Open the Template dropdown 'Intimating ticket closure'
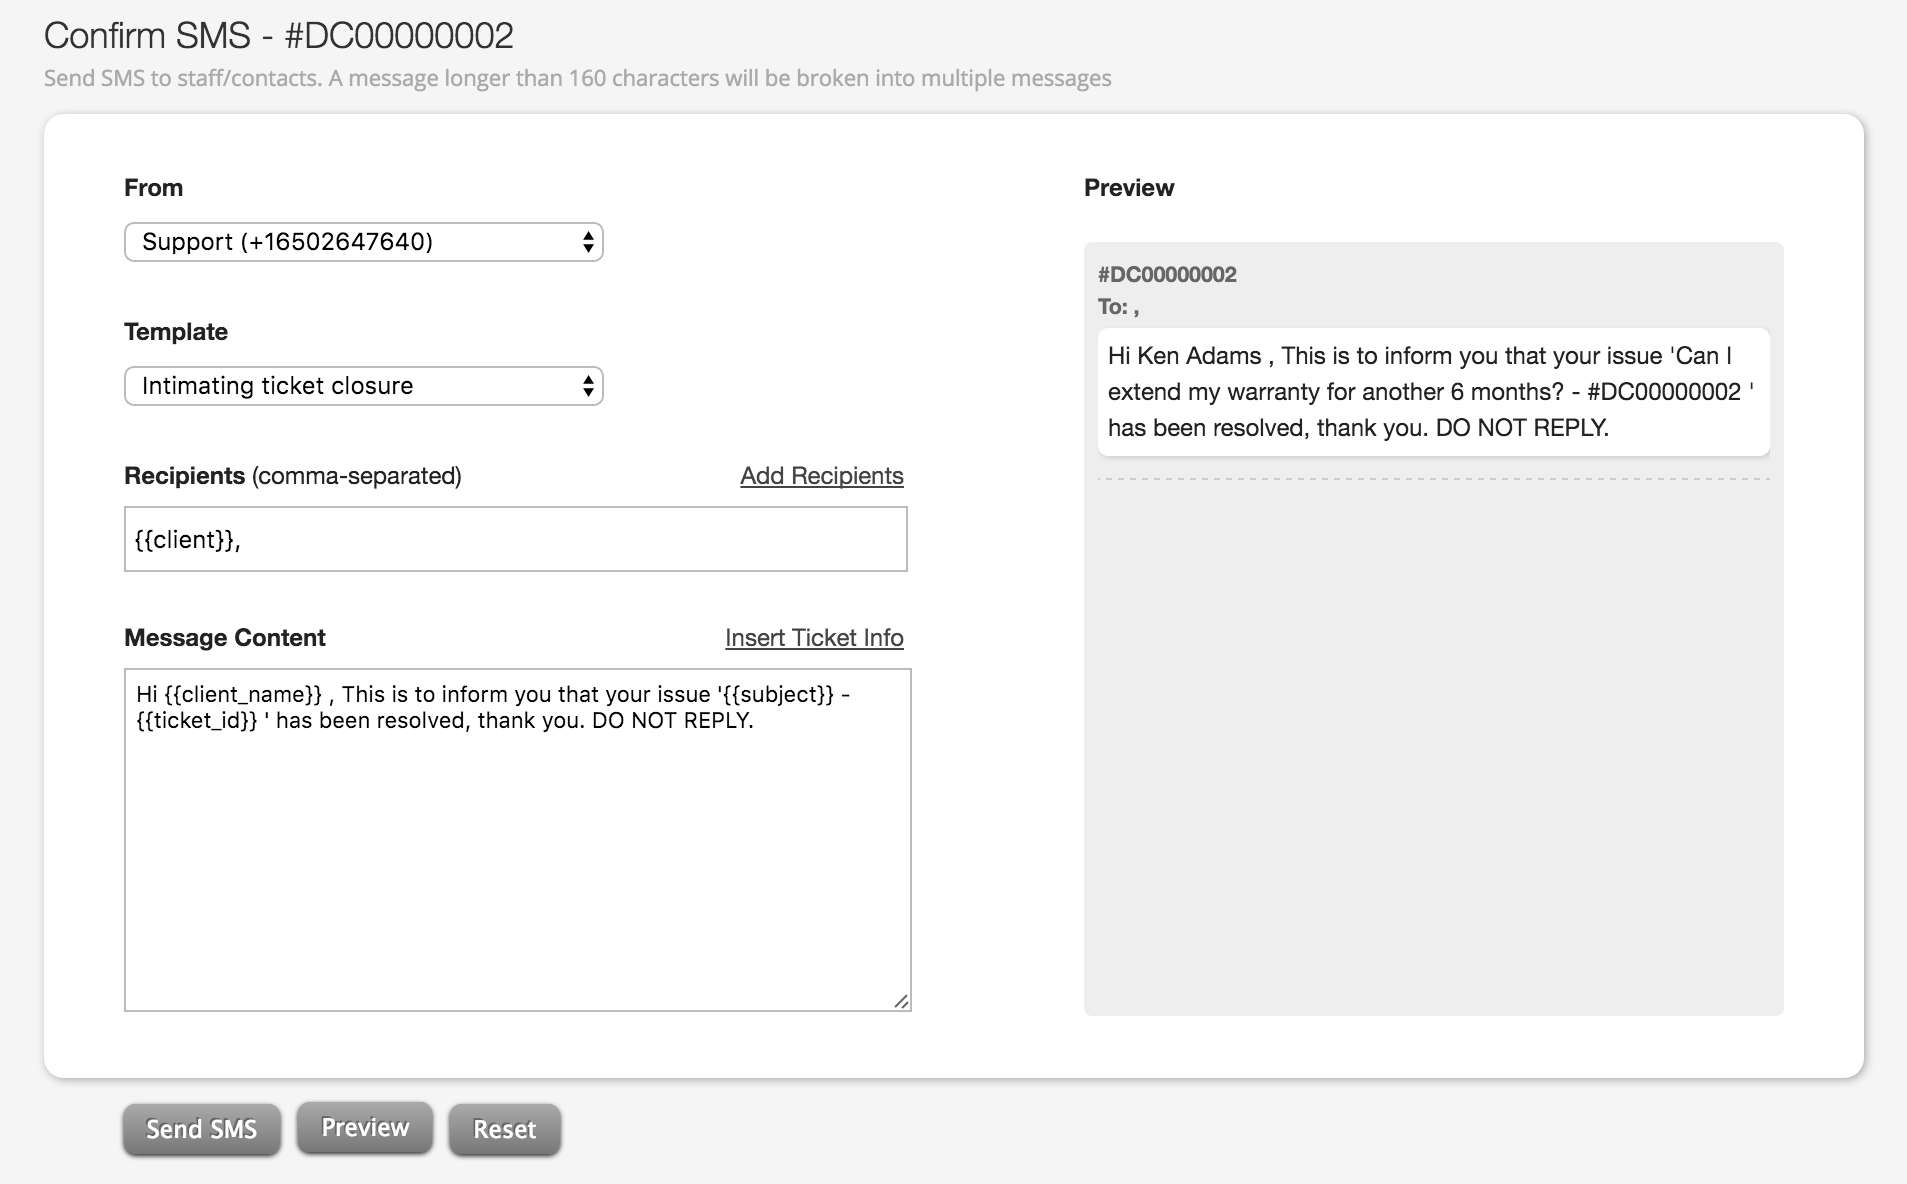 (x=363, y=386)
